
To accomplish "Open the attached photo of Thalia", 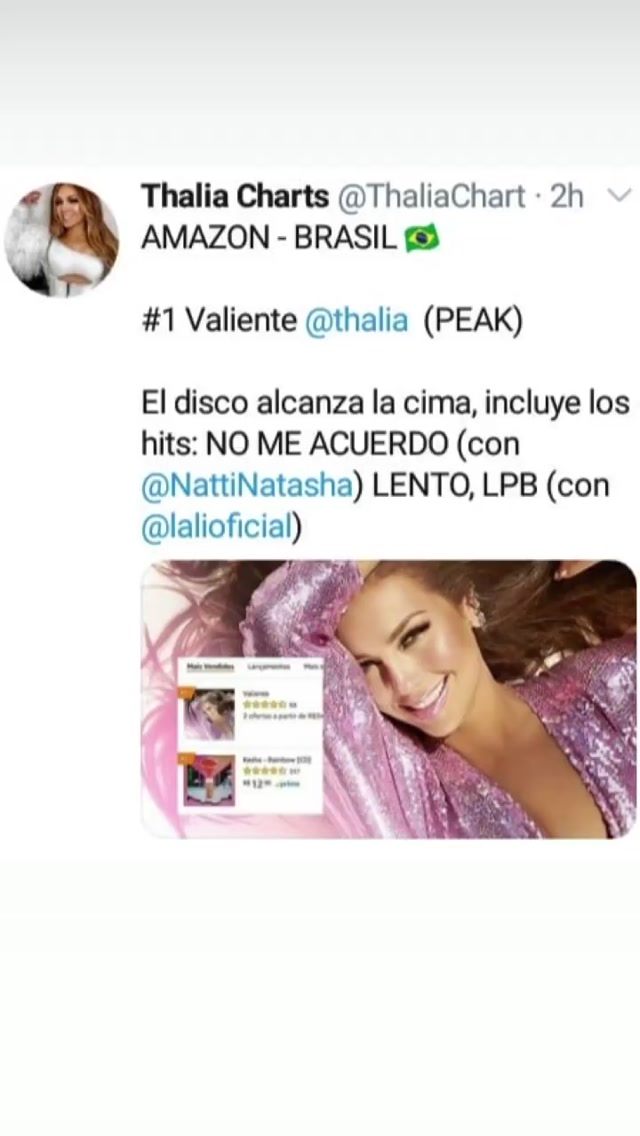I will [388, 699].
